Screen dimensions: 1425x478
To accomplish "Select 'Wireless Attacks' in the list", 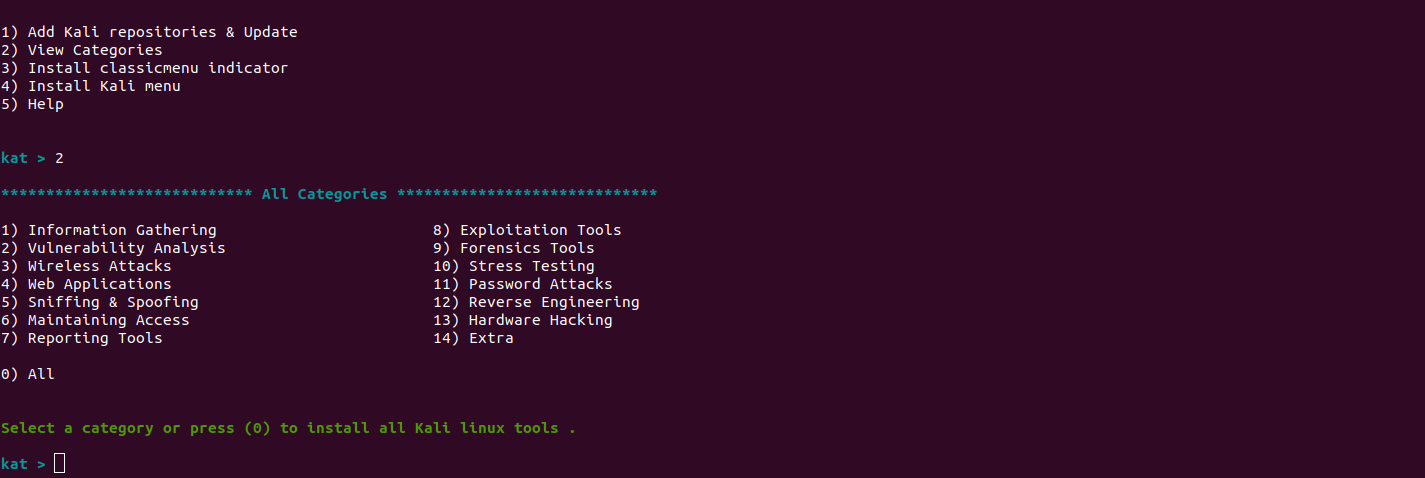I will [x=86, y=266].
